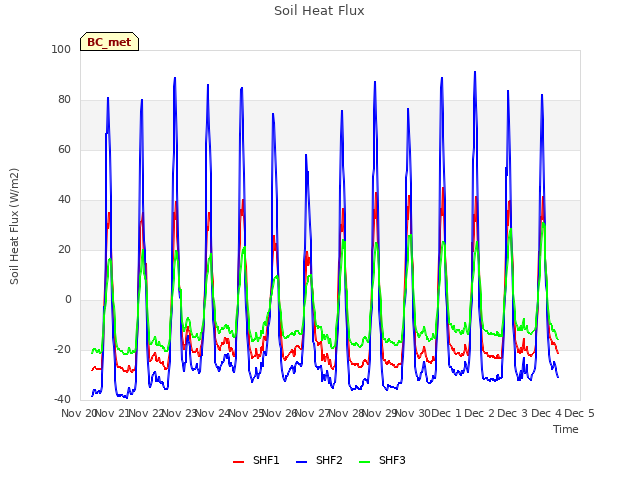The height and width of the screenshot is (480, 640).
Task: Click the Nov 23 x-axis tick label
Action: [180, 413]
